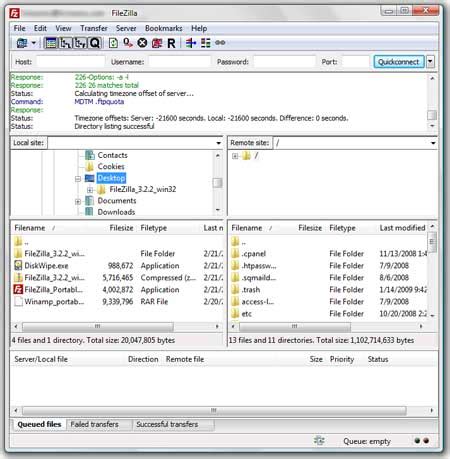This screenshot has width=450, height=459.
Task: Click remote file list horizontal scrollbar
Action: (x=295, y=326)
